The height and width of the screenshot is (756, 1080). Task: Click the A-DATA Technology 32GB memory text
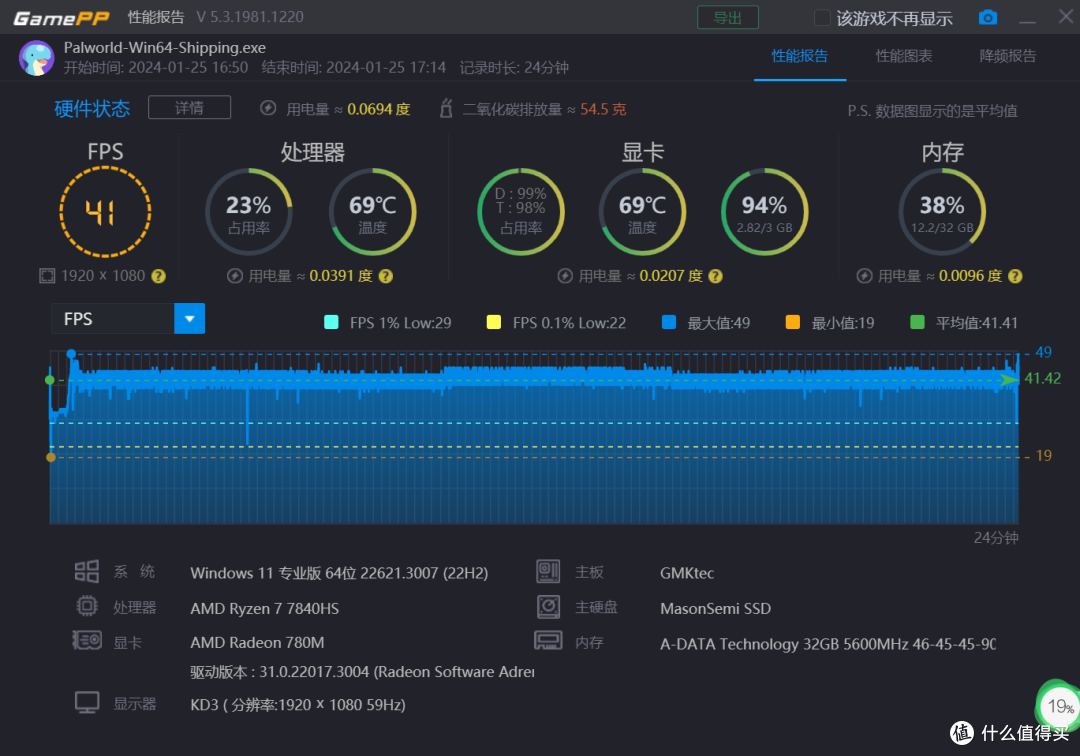[828, 644]
